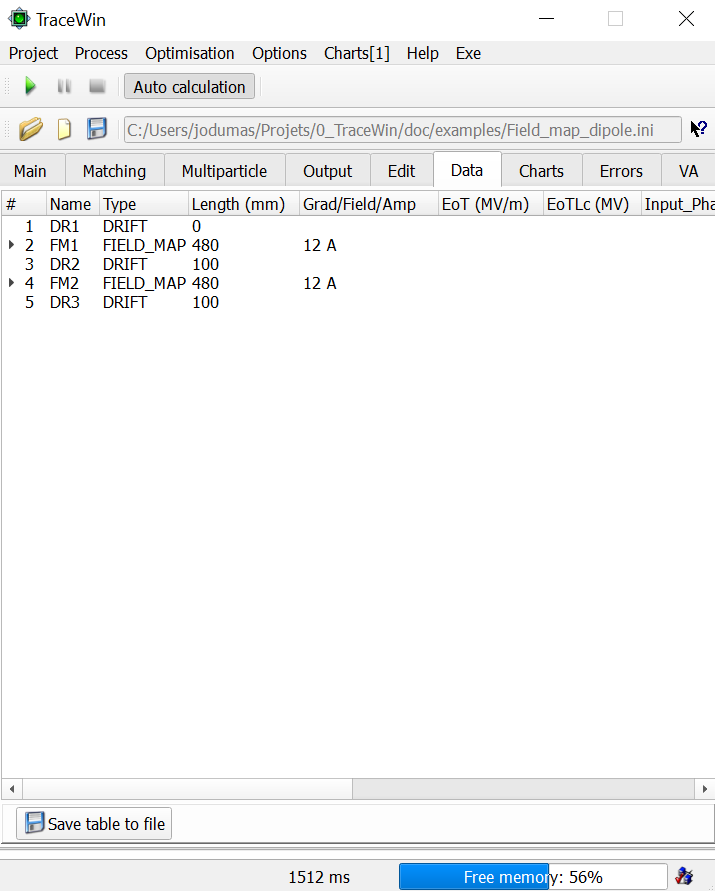Pause the running calculation

click(64, 86)
